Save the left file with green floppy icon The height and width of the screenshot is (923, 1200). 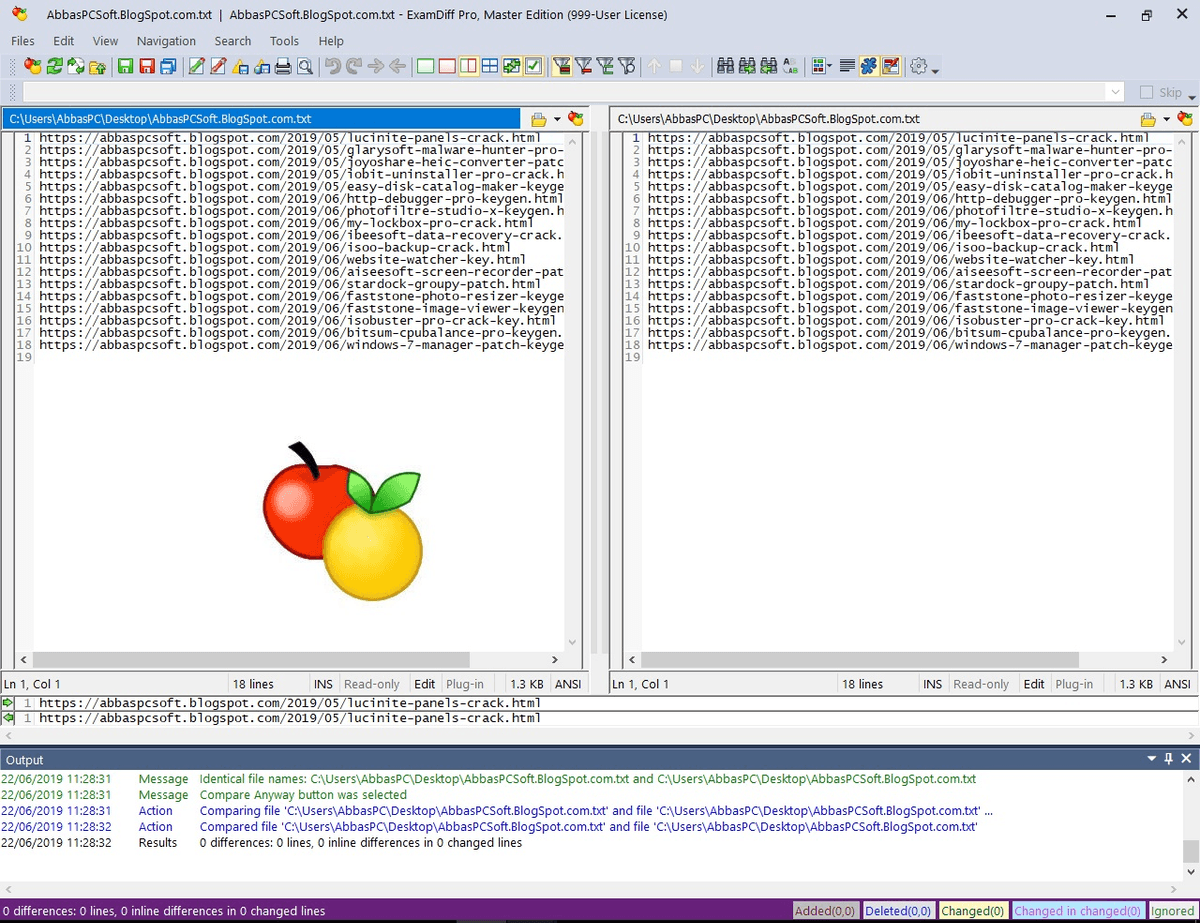(125, 67)
